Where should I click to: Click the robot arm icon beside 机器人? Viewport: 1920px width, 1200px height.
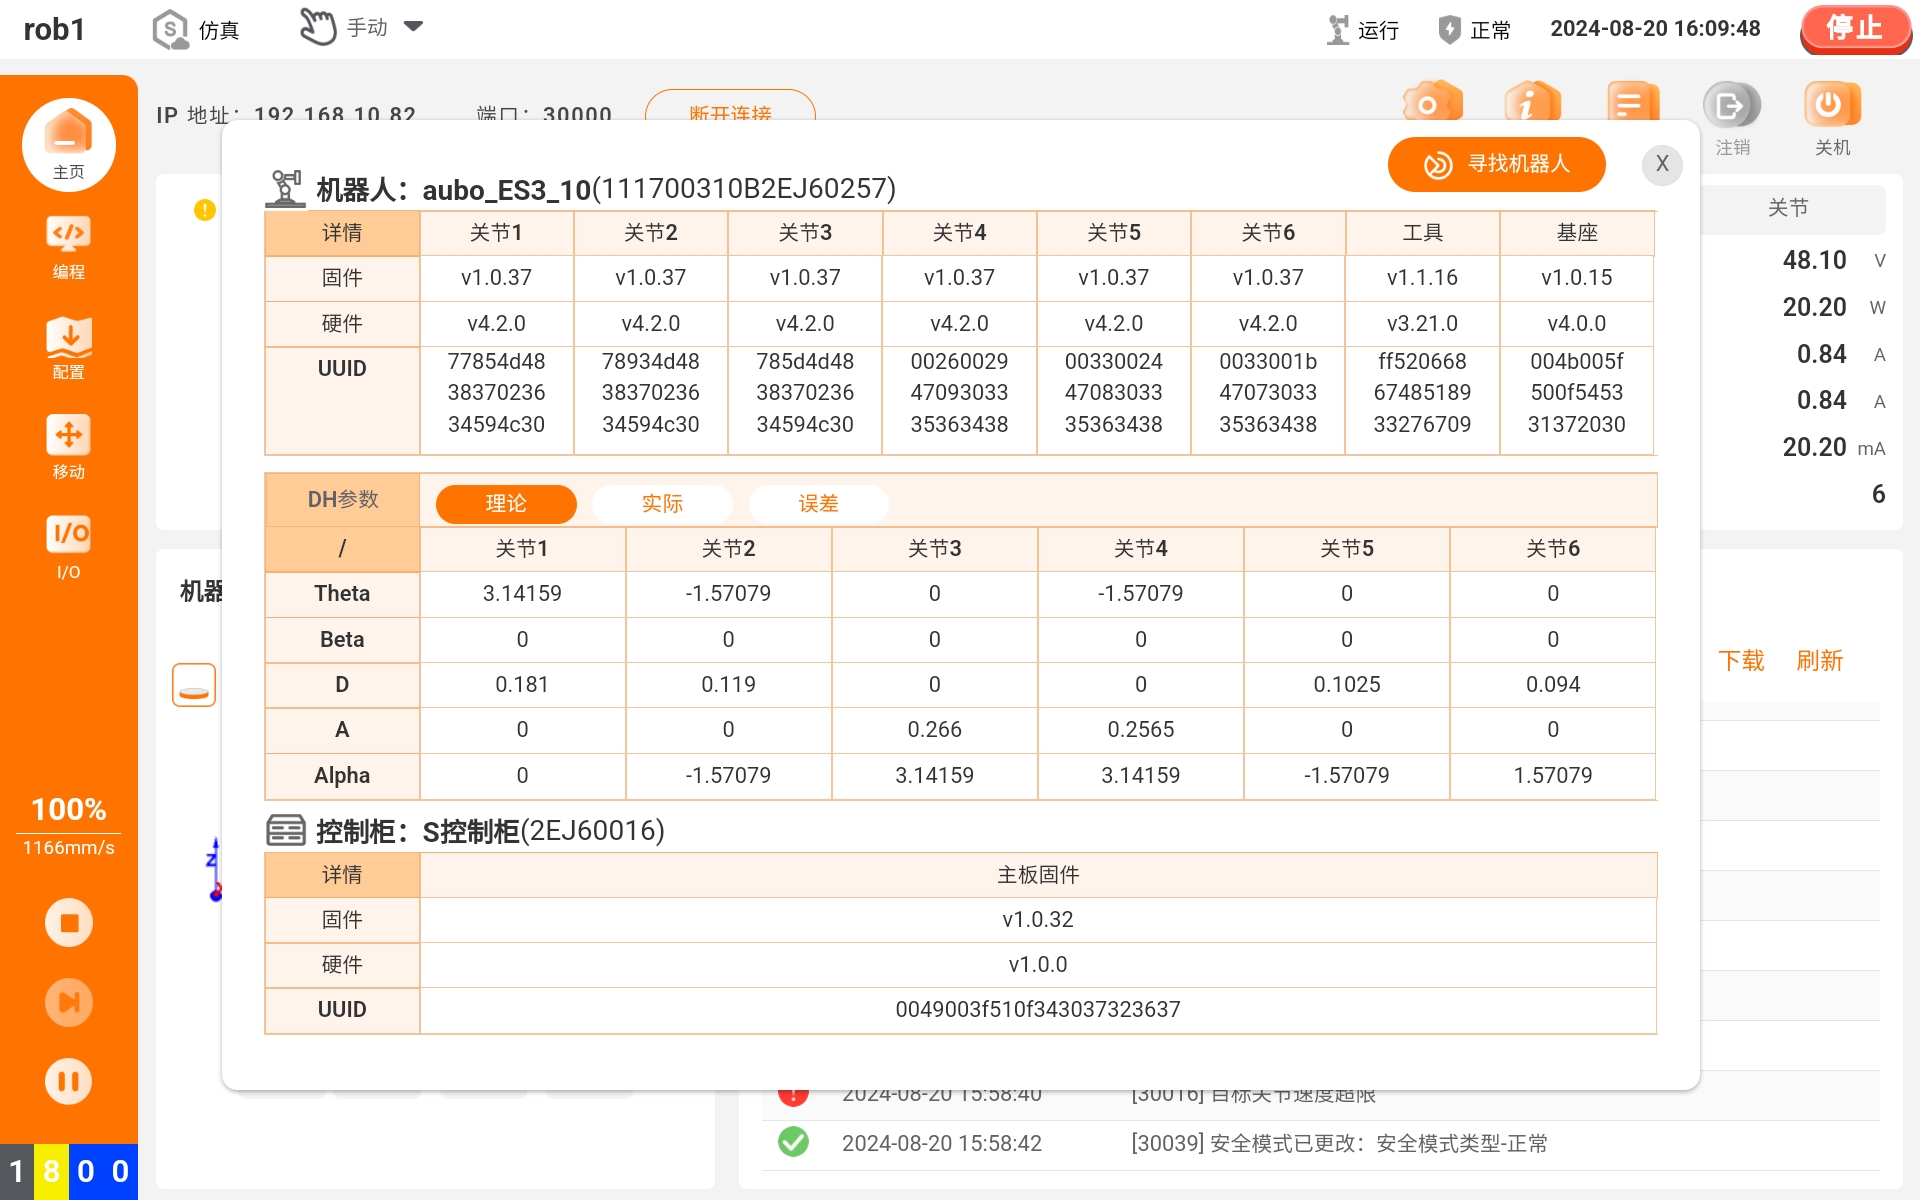click(x=285, y=189)
